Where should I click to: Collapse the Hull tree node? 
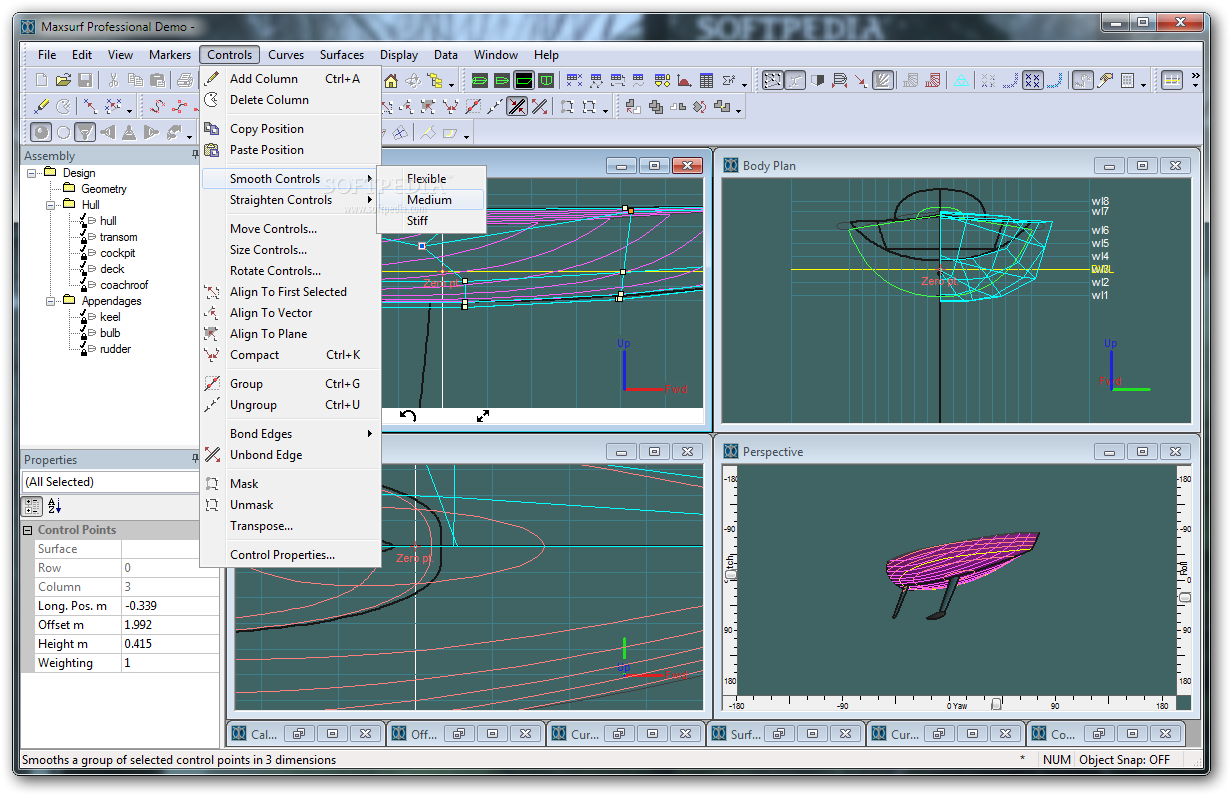pyautogui.click(x=50, y=205)
